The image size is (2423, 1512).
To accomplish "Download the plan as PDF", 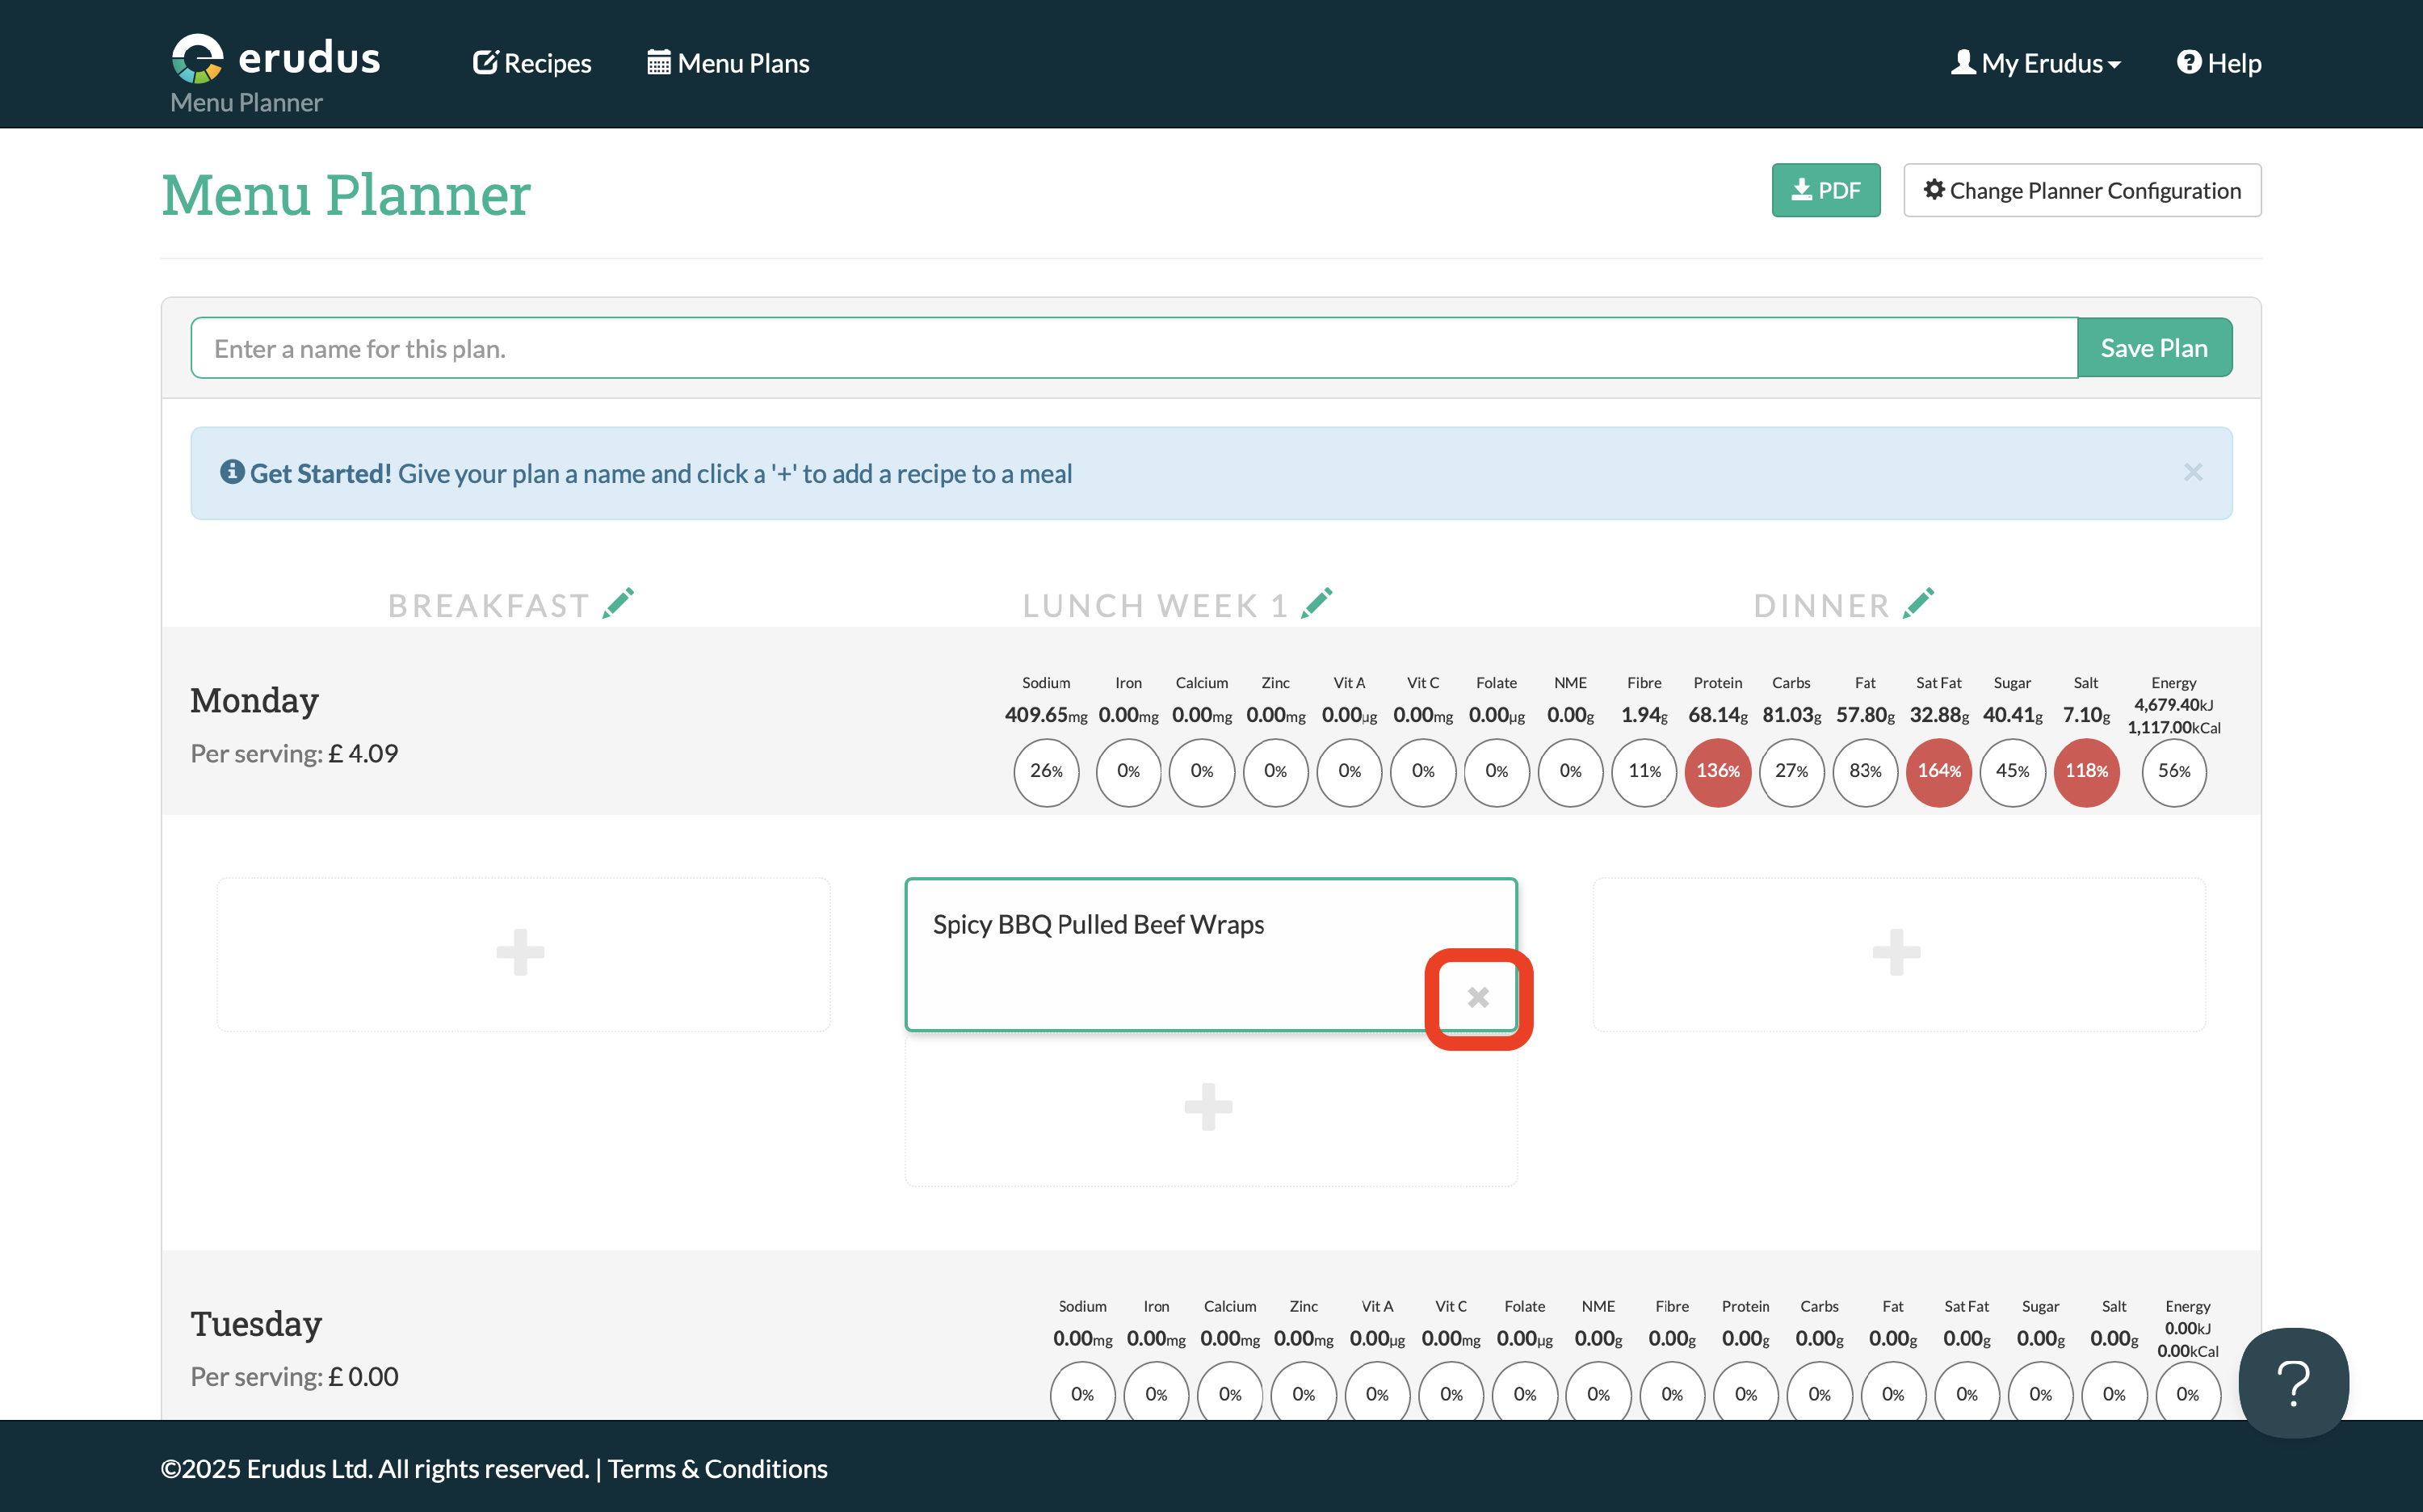I will [1825, 190].
